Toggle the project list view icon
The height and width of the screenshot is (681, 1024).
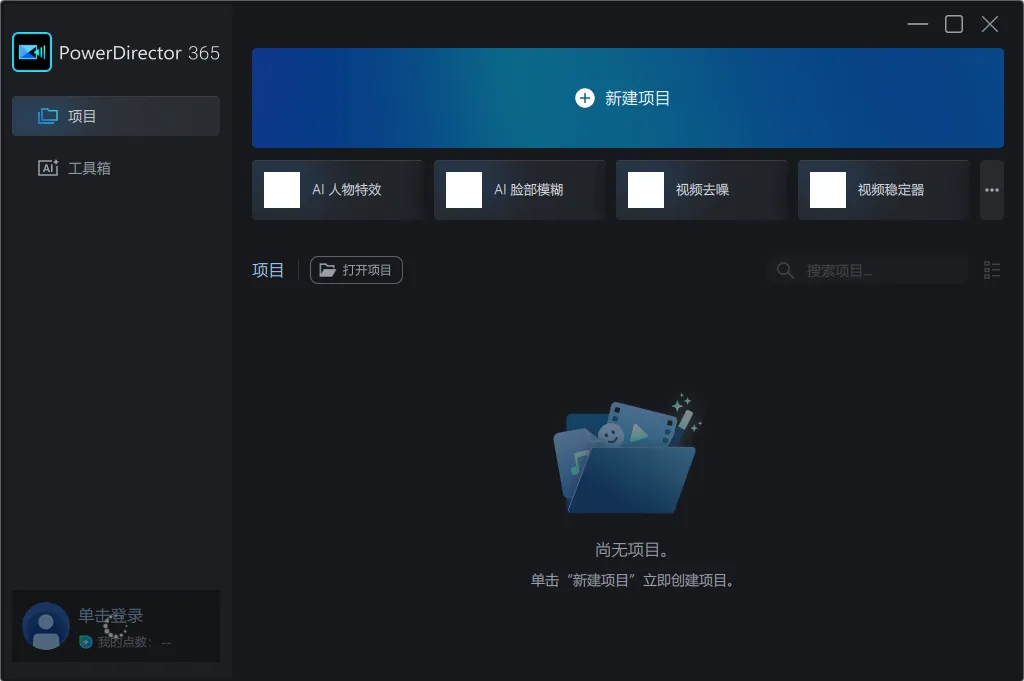(992, 270)
